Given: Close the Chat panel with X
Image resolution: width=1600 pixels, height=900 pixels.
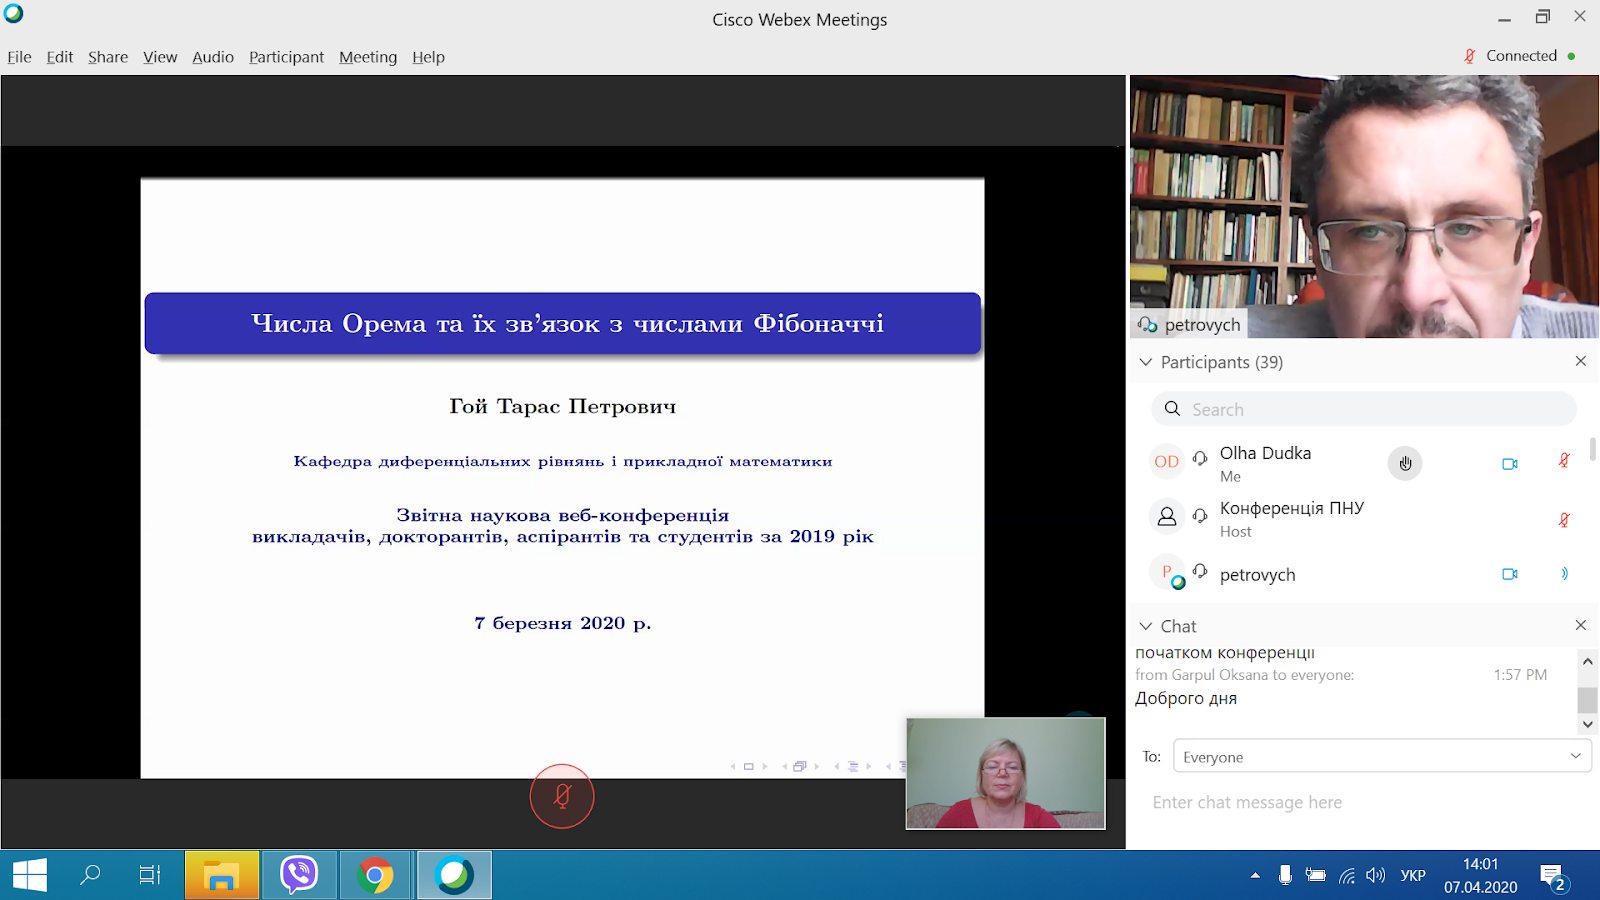Looking at the screenshot, I should (1581, 625).
